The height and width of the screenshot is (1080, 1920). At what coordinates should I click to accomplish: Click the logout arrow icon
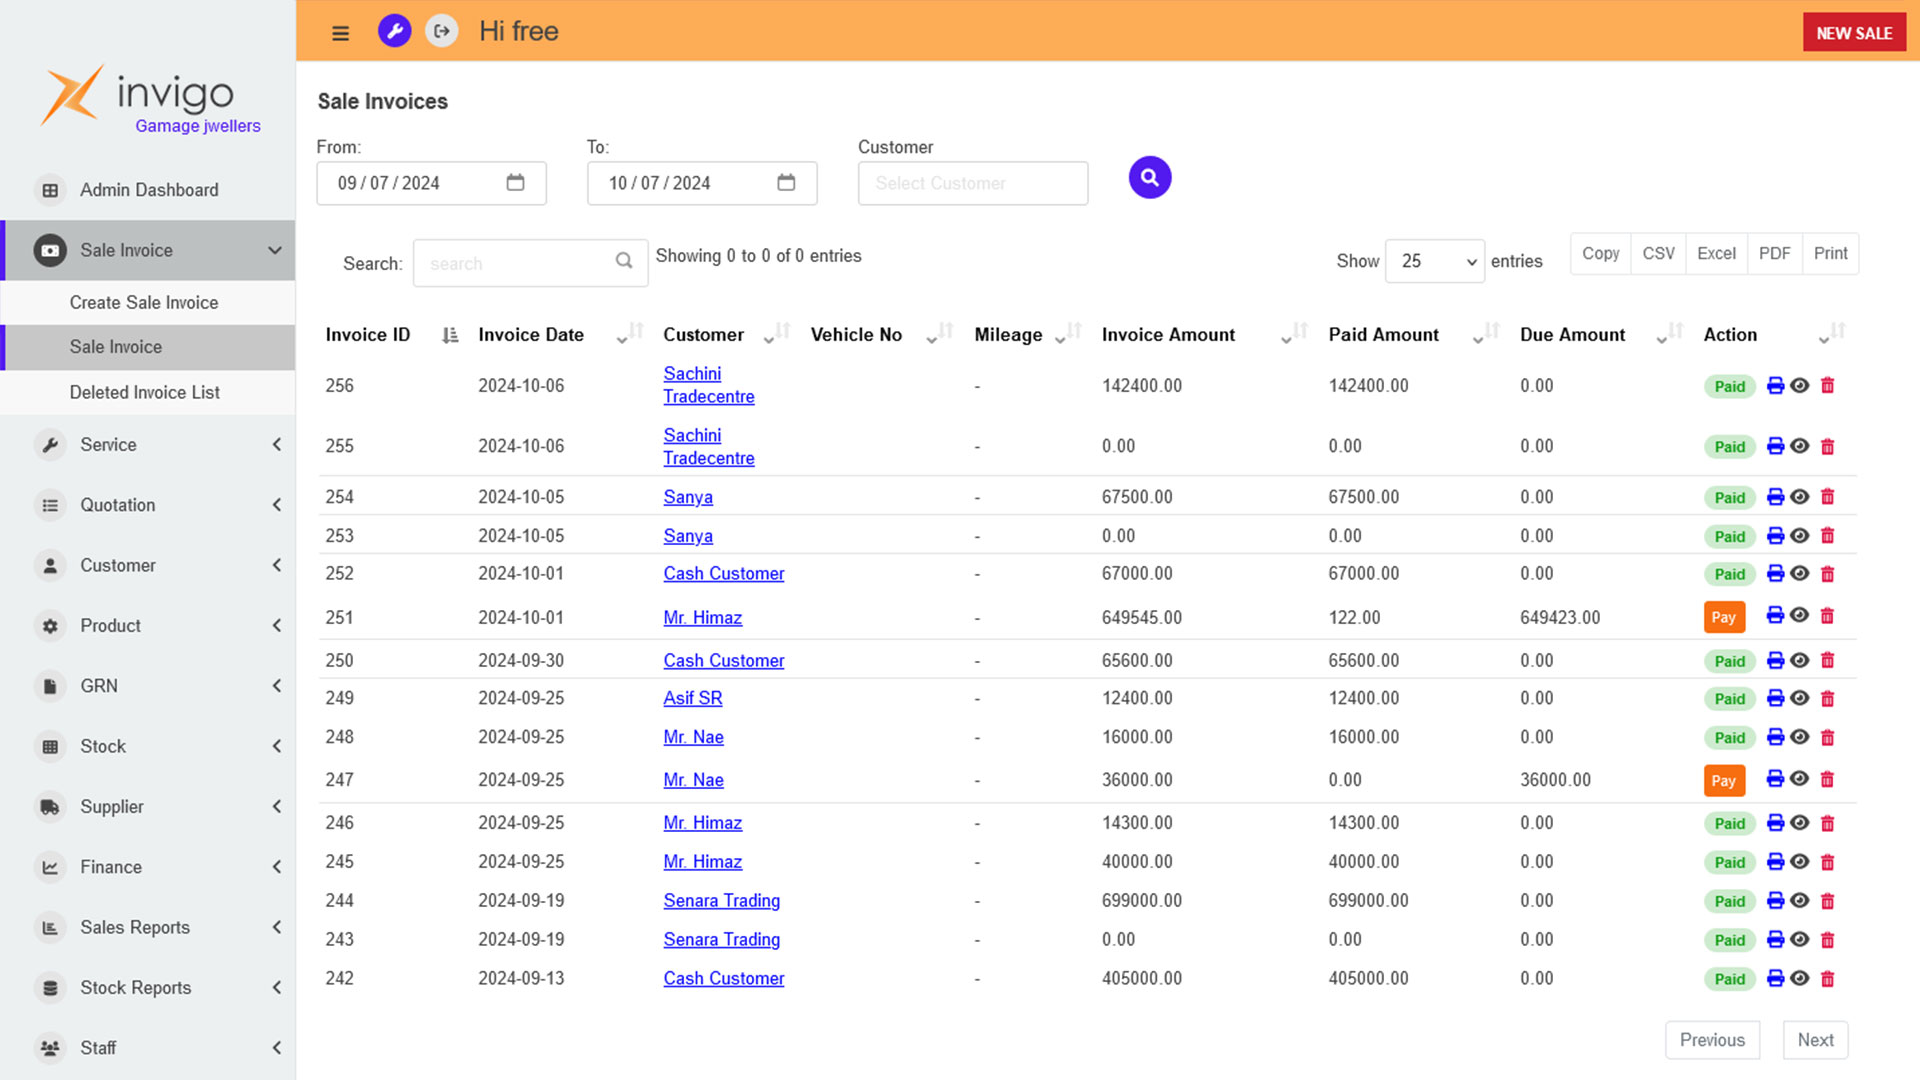pyautogui.click(x=441, y=31)
